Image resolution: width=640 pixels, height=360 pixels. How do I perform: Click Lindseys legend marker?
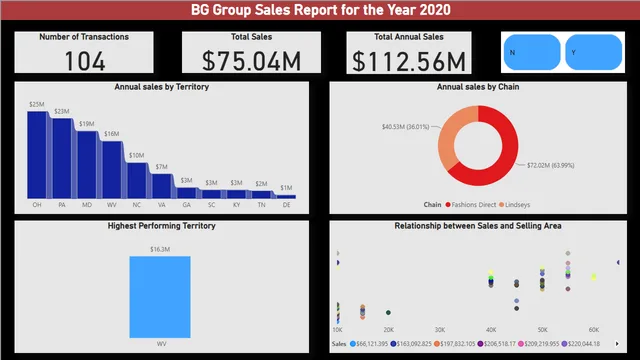tap(501, 204)
